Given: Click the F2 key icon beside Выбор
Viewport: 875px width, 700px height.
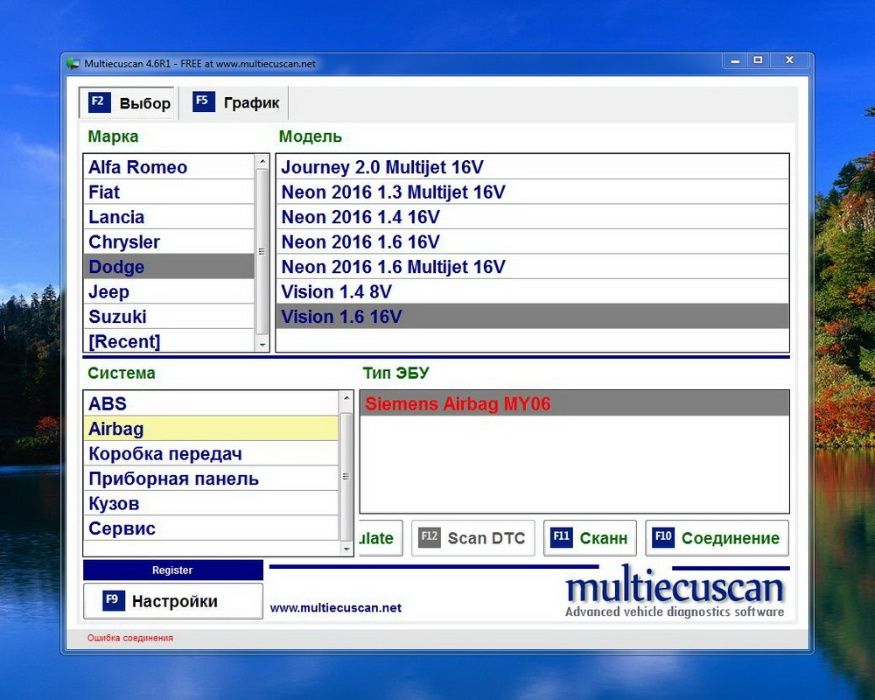Looking at the screenshot, I should coord(99,102).
